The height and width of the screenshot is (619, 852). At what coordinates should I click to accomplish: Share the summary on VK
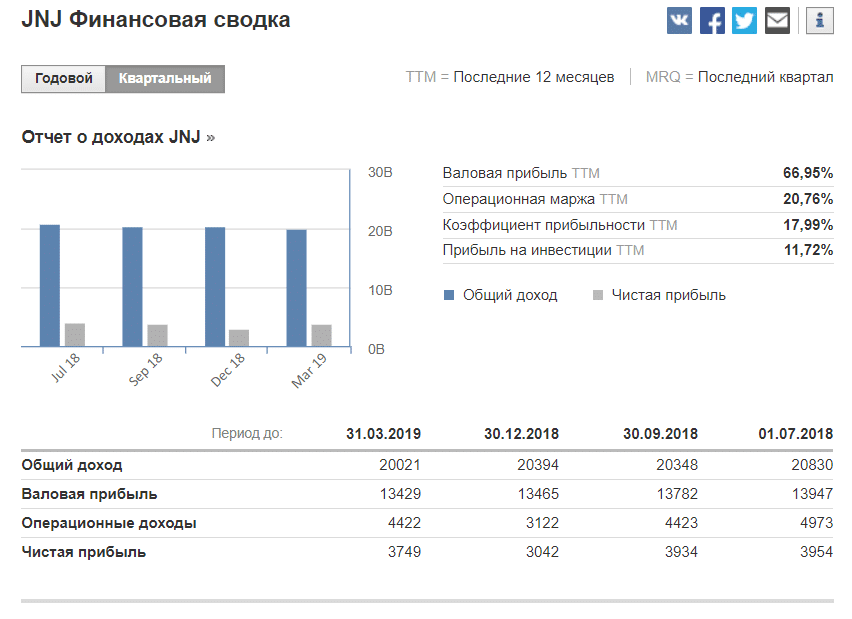[679, 21]
